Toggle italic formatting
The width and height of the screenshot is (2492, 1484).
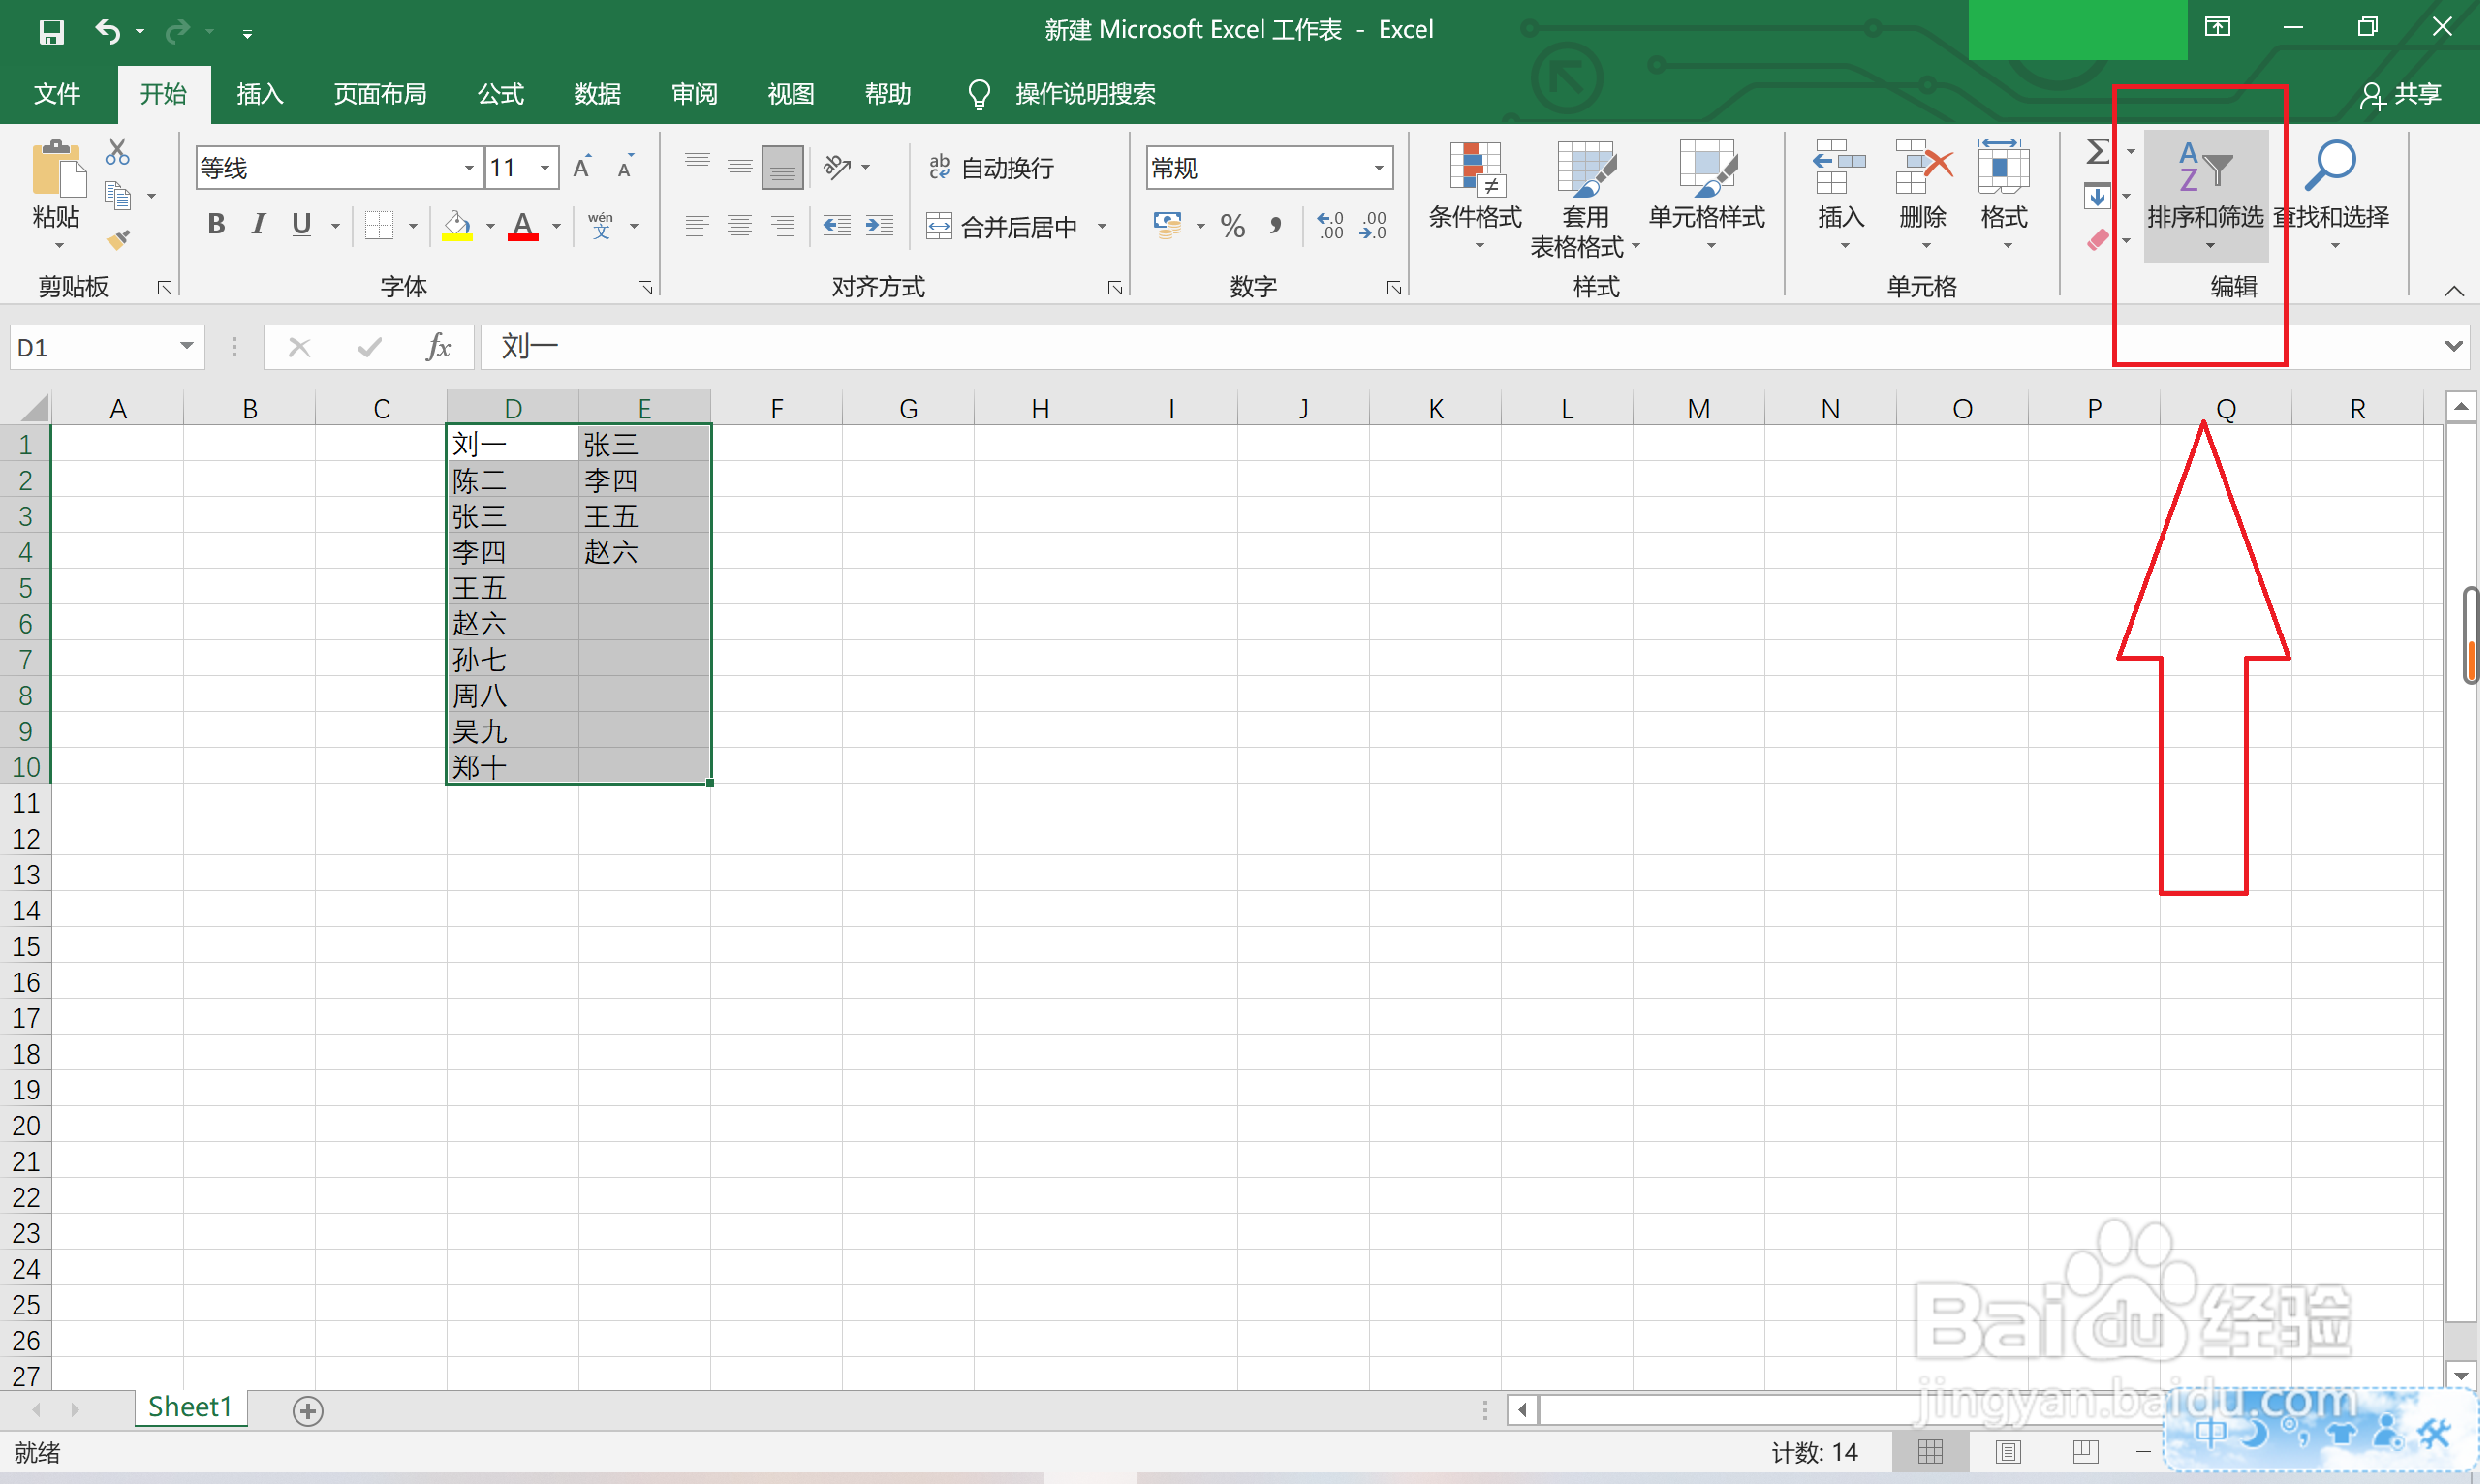[259, 225]
